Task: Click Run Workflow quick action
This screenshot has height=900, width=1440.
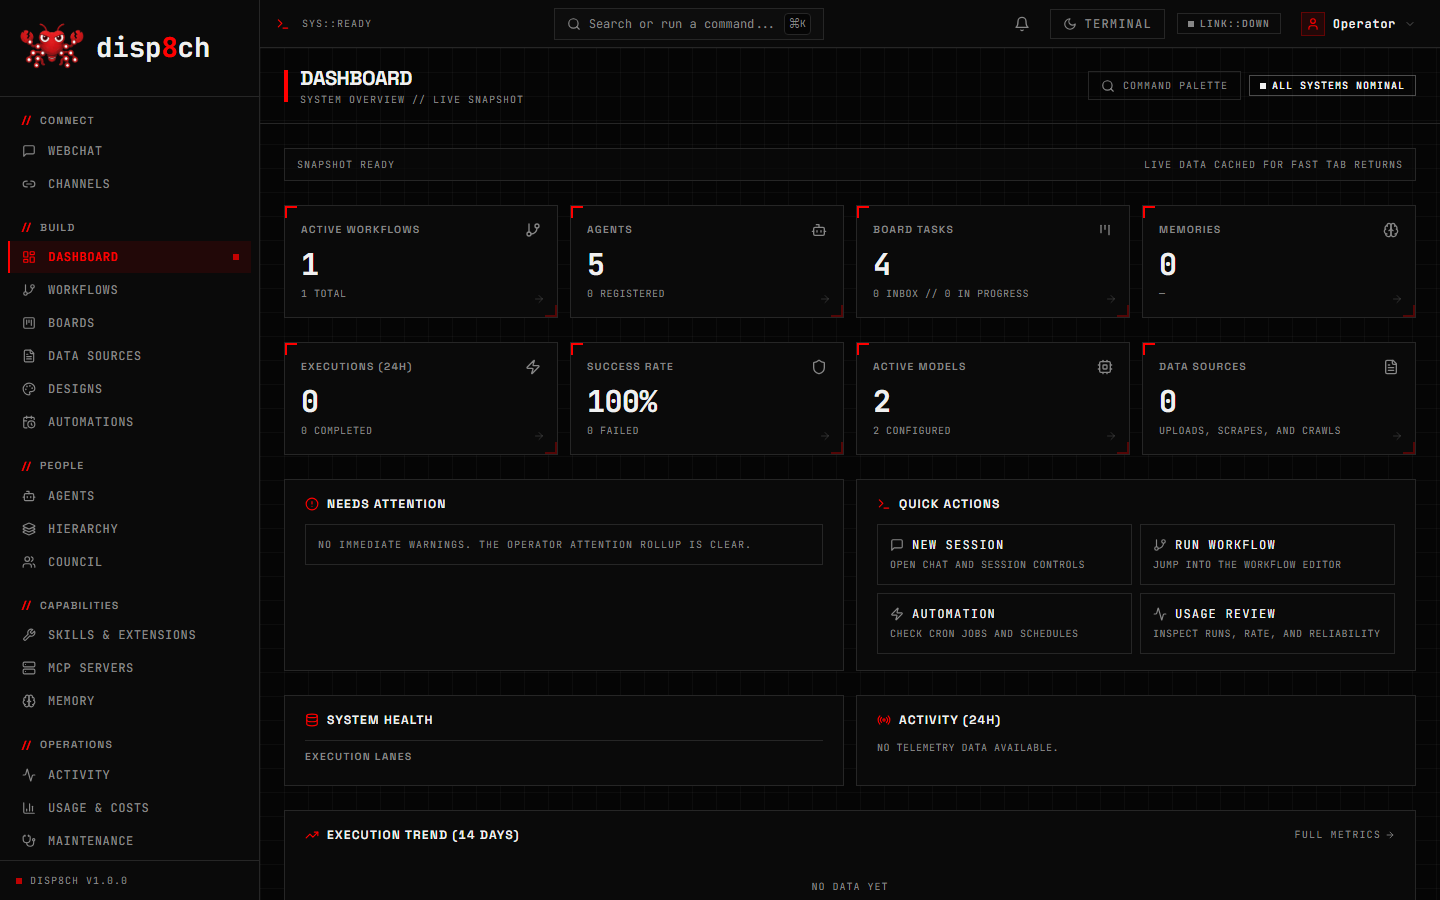Action: tap(1267, 554)
